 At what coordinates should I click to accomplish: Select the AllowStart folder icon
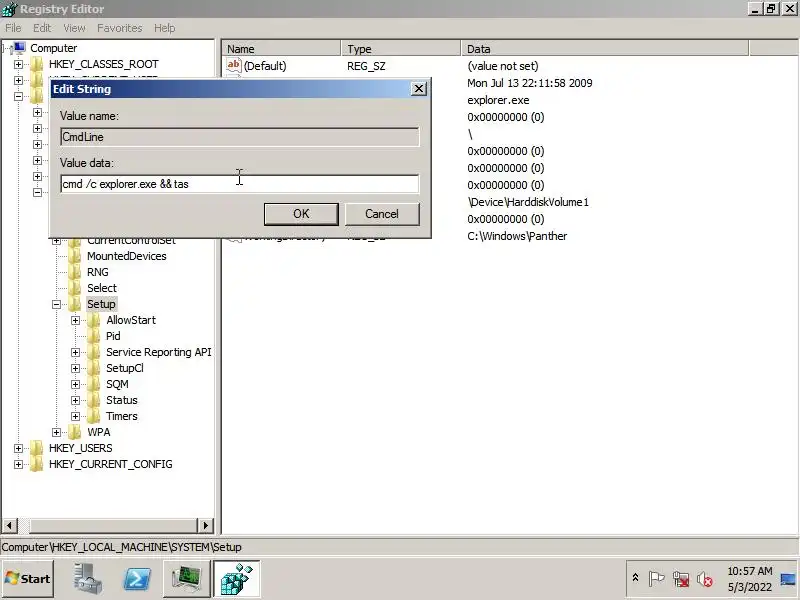tap(94, 320)
